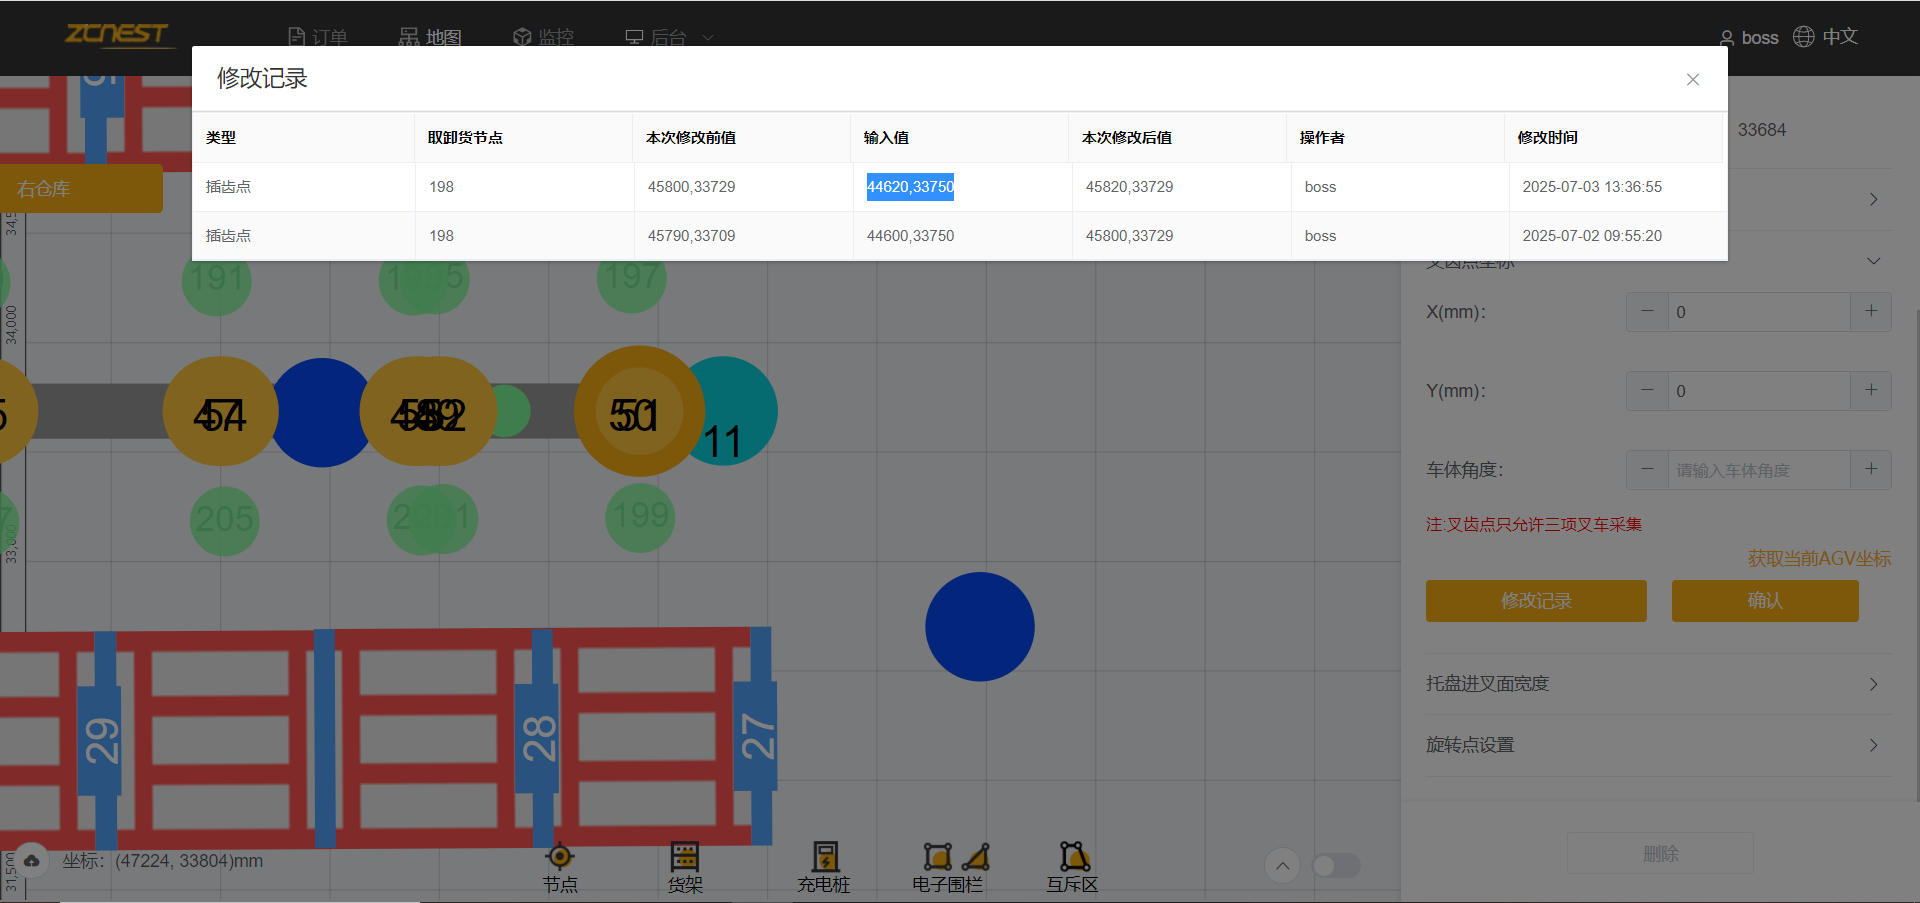Select the 互斥区 exclusion zone icon

coord(1074,857)
